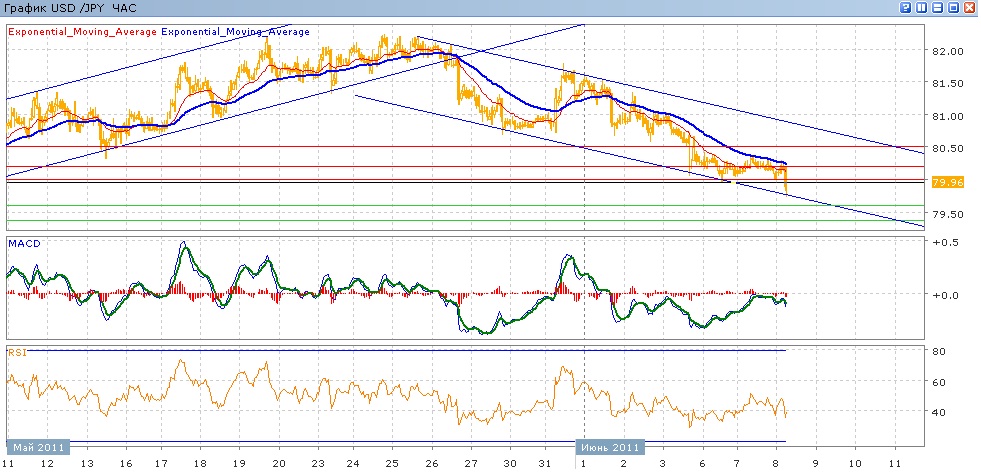Image resolution: width=981 pixels, height=474 pixels.
Task: Click the 79.50 price axis label
Action: pos(948,214)
